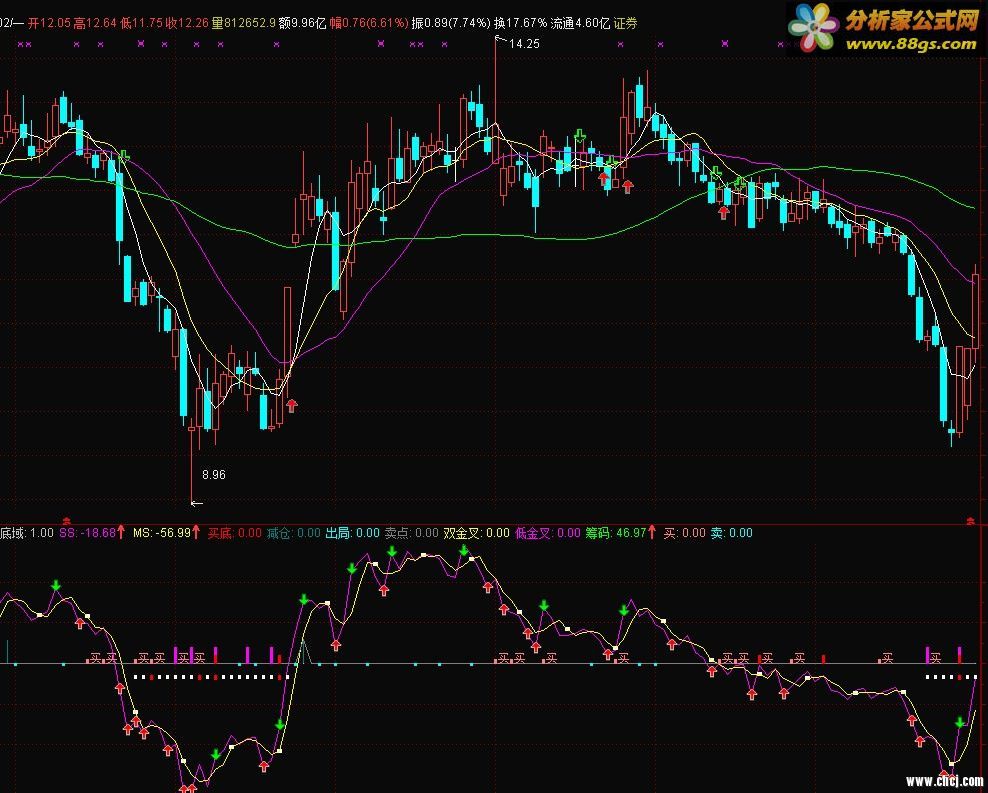Click the 双金叉: 0.00 indicator label

pyautogui.click(x=476, y=533)
